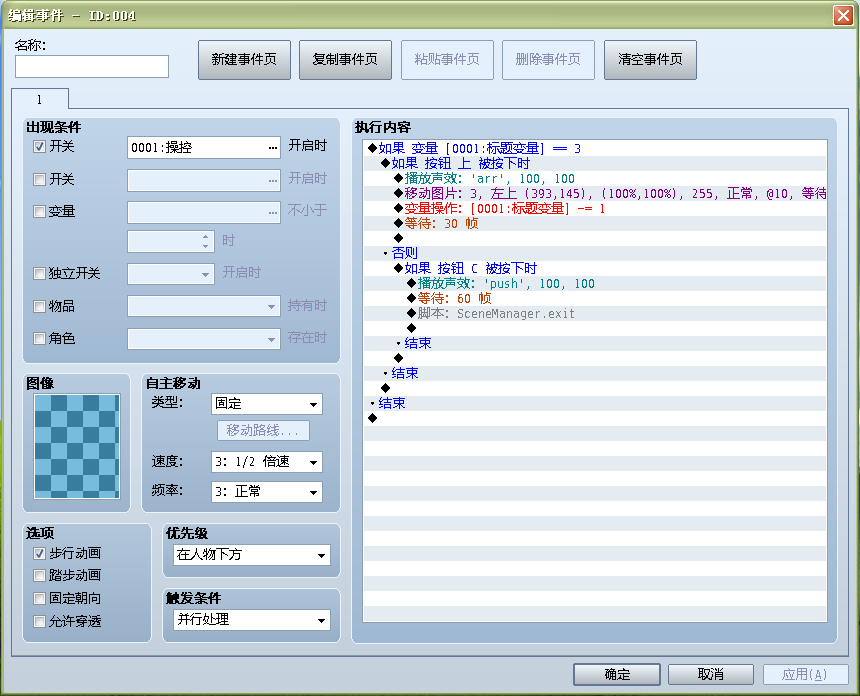Select the 如果 变量 [0001:标题变量] == 3 command
This screenshot has height=696, width=860.
pos(595,148)
